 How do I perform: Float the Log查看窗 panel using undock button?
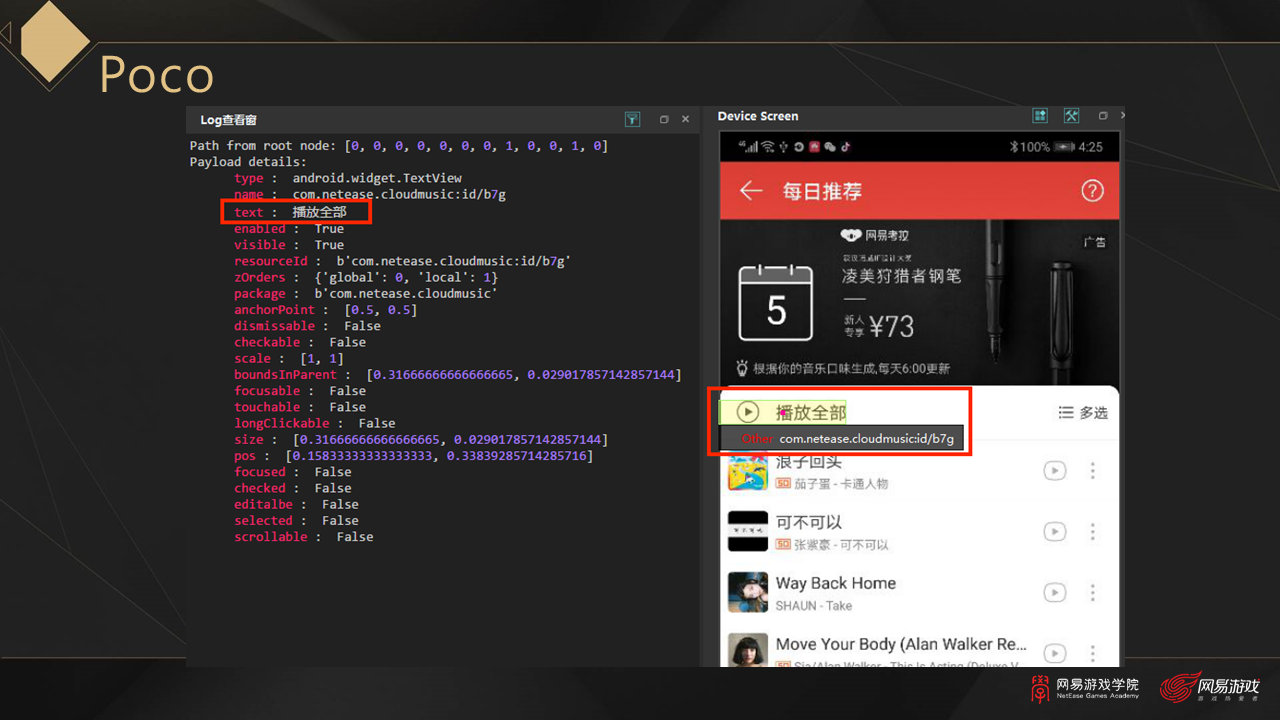(x=663, y=119)
